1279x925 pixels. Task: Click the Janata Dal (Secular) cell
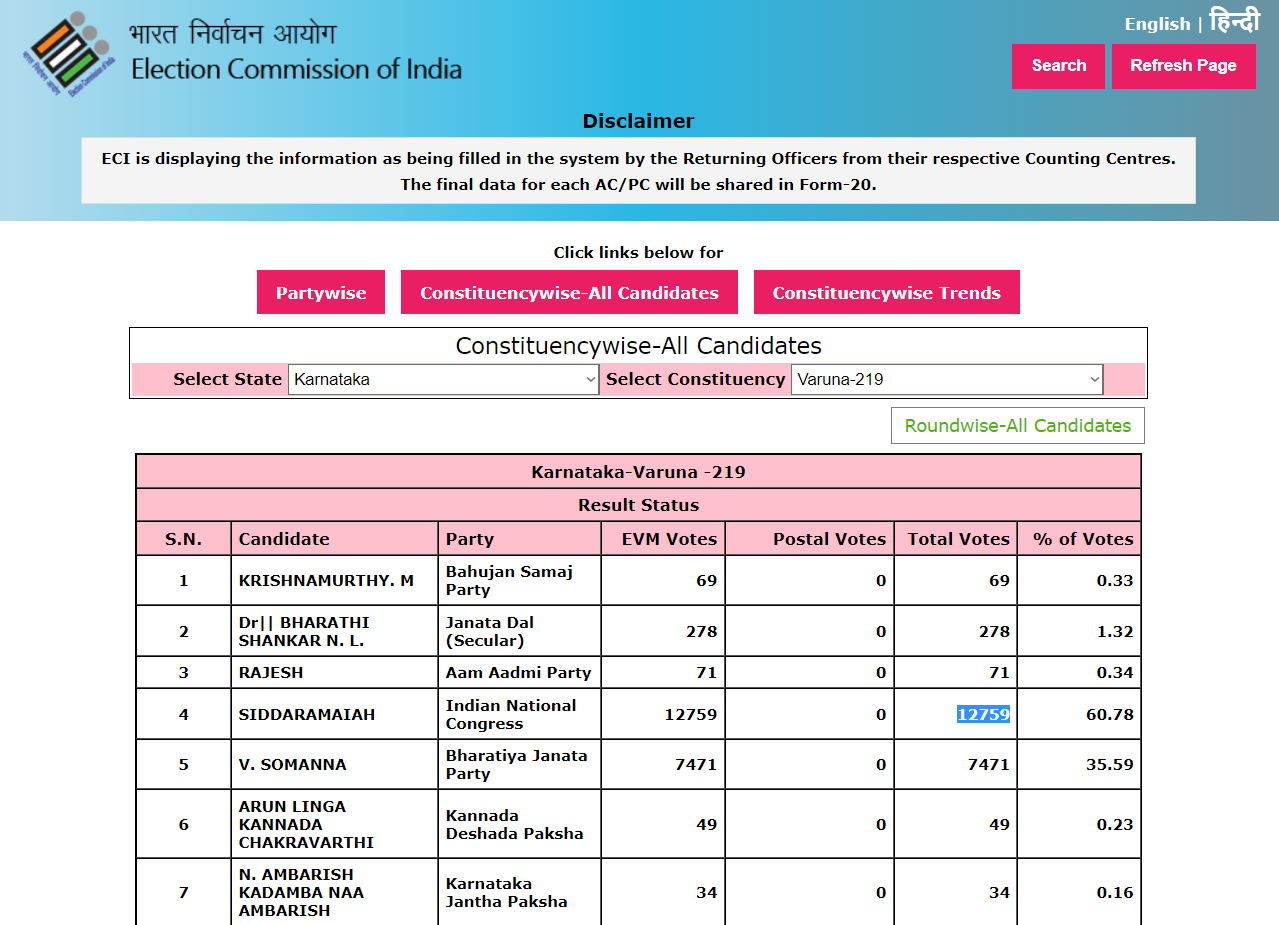tap(519, 631)
